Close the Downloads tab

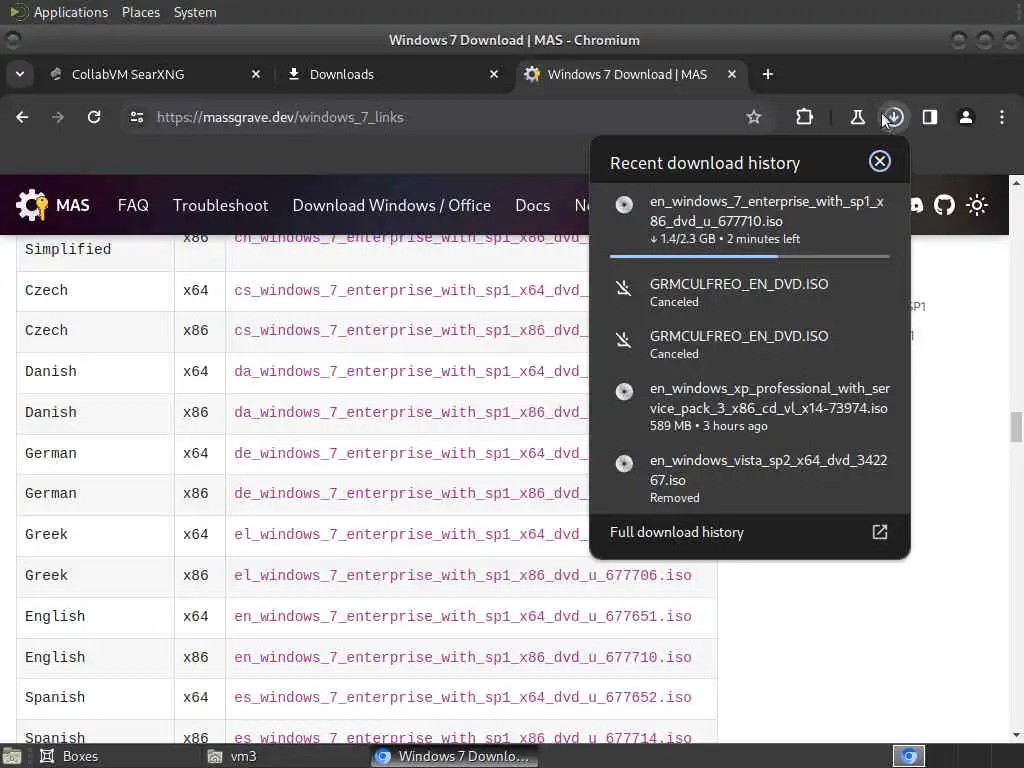click(x=494, y=74)
